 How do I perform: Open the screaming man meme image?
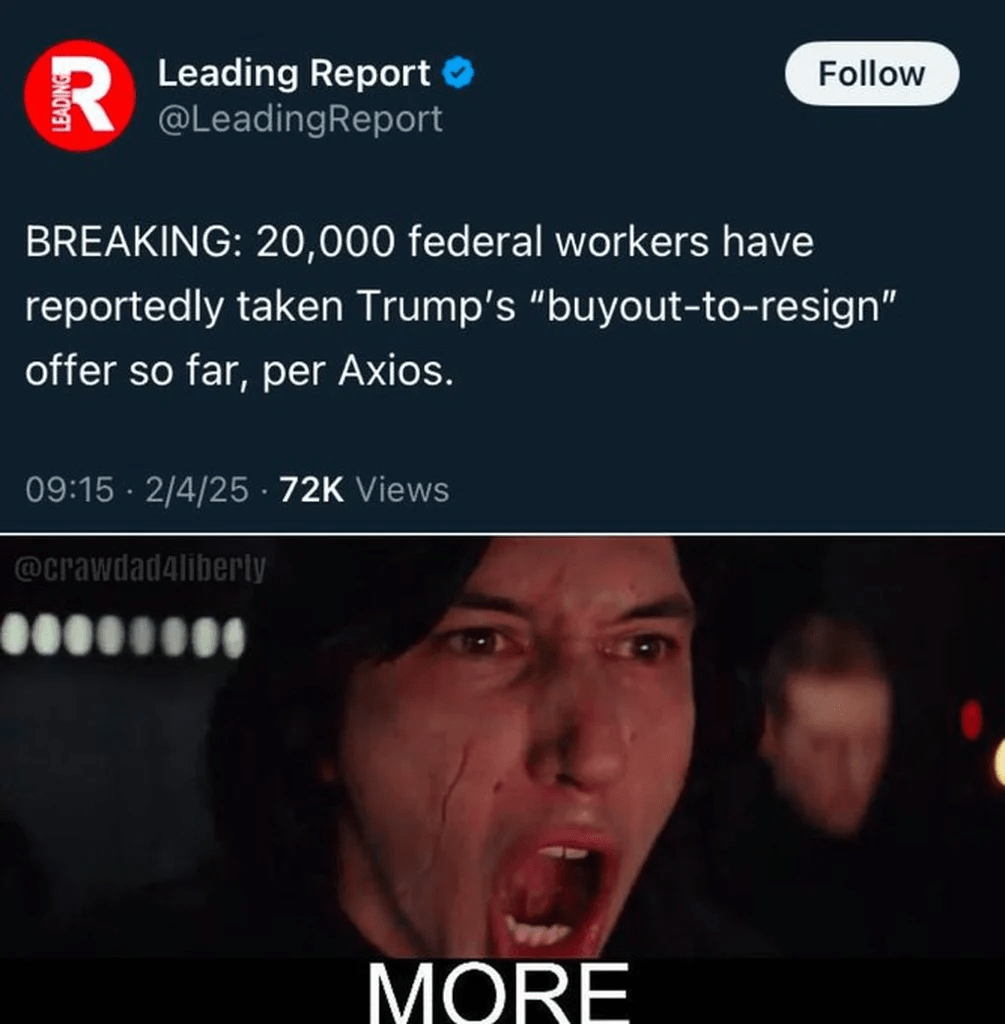(x=502, y=748)
